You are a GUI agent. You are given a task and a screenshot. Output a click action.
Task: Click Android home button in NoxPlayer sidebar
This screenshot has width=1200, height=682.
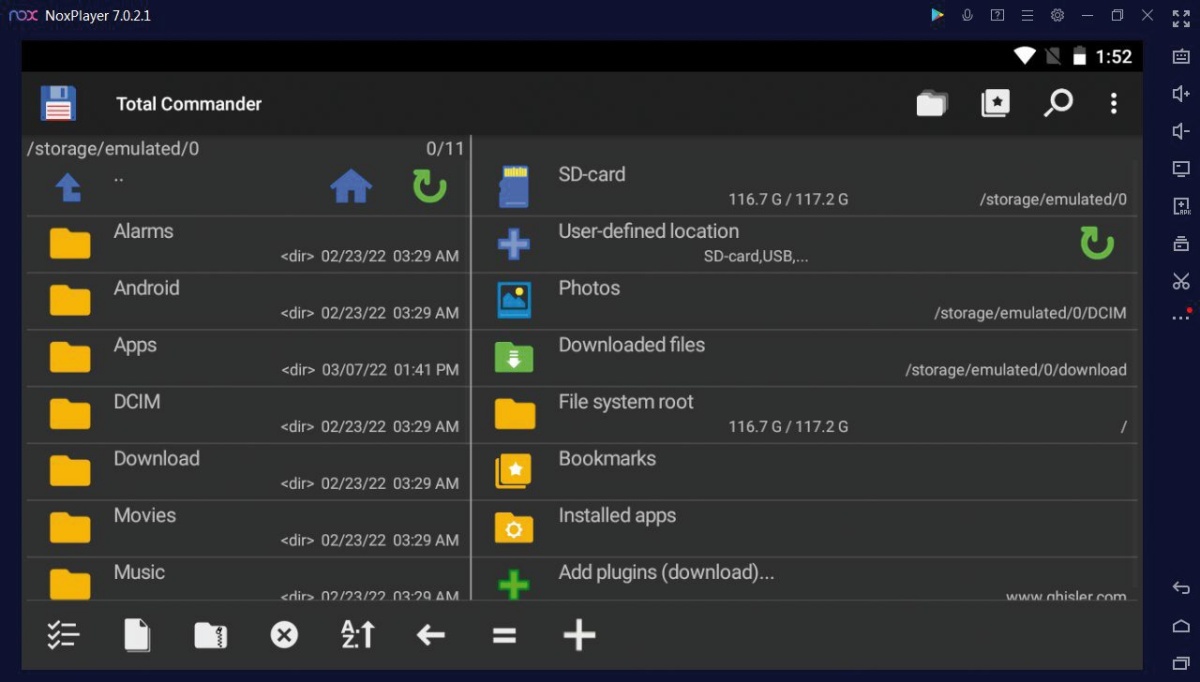1181,626
